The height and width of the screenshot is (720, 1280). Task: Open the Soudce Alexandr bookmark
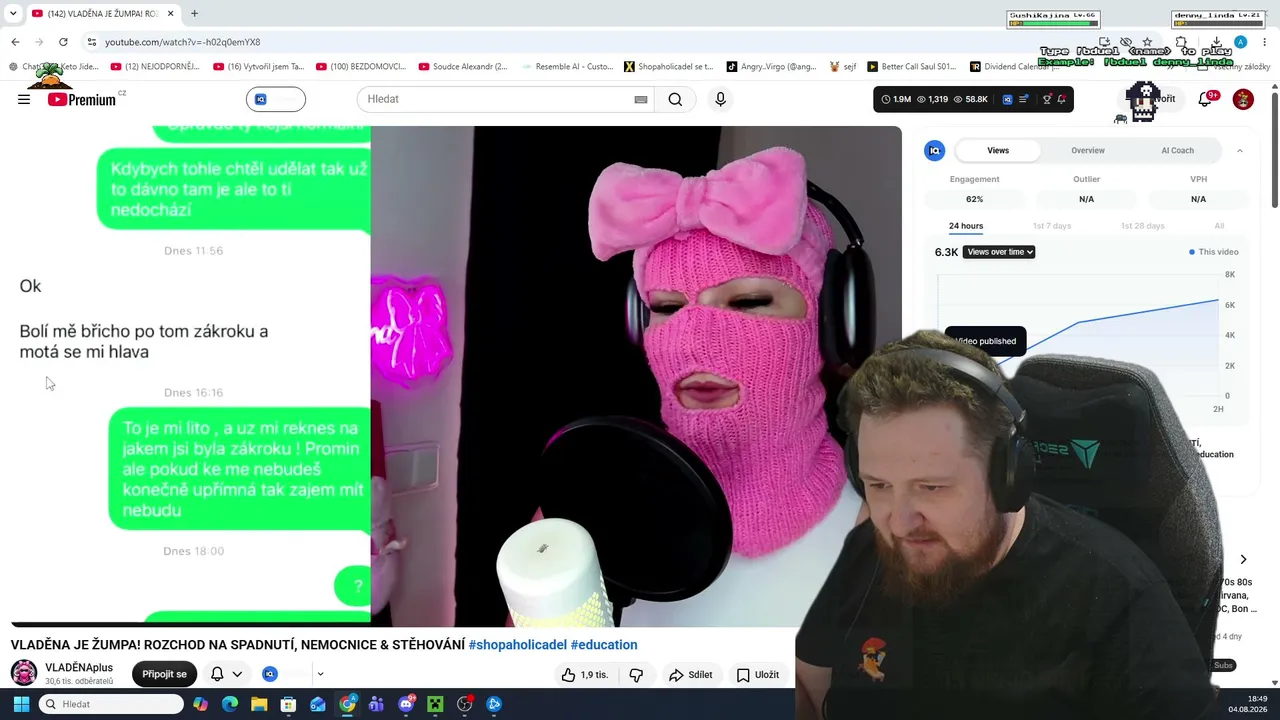point(463,67)
